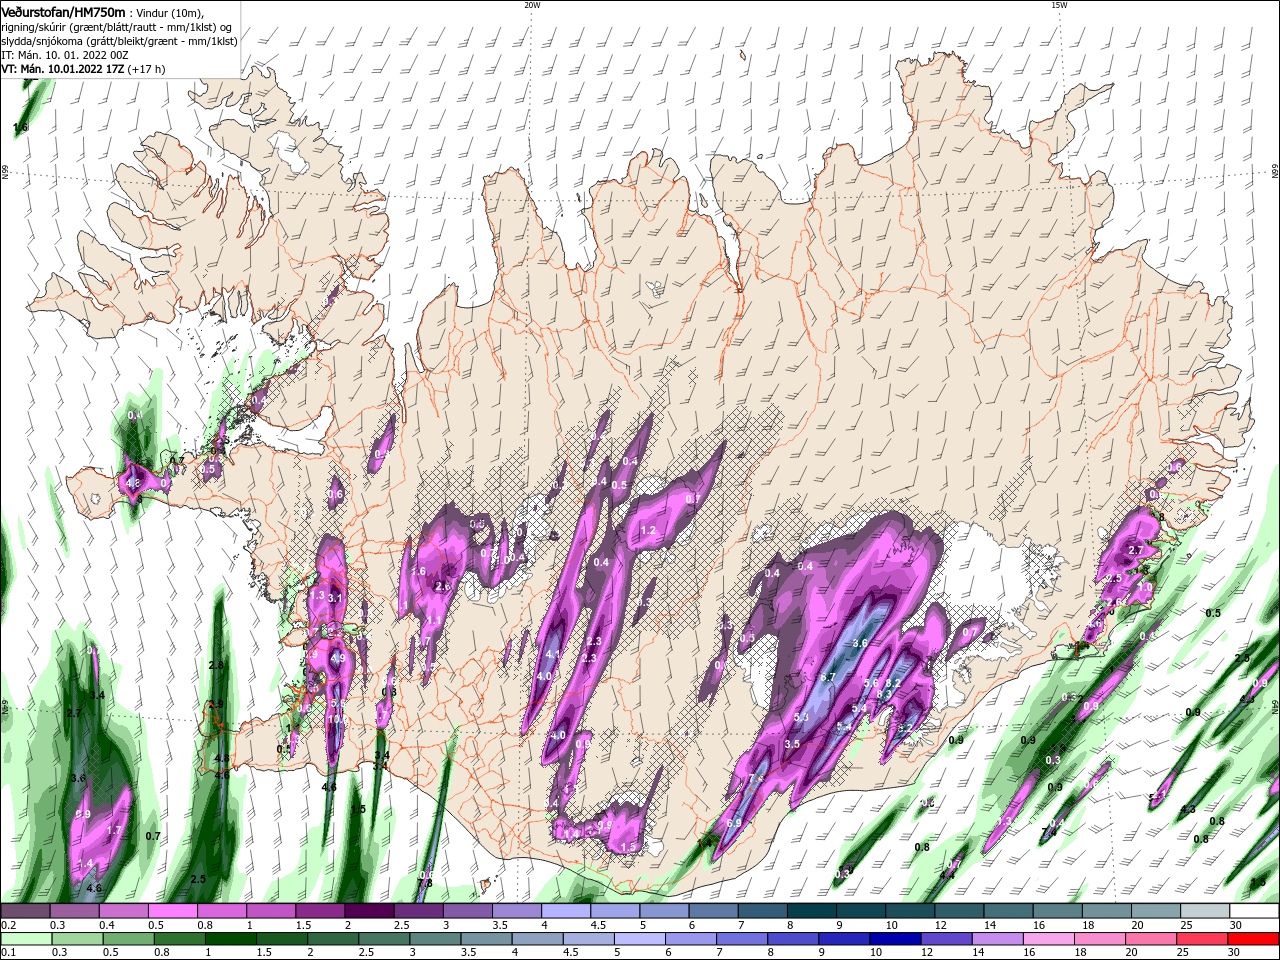Click the 'rigning/skúrir' legend description line

(118, 26)
